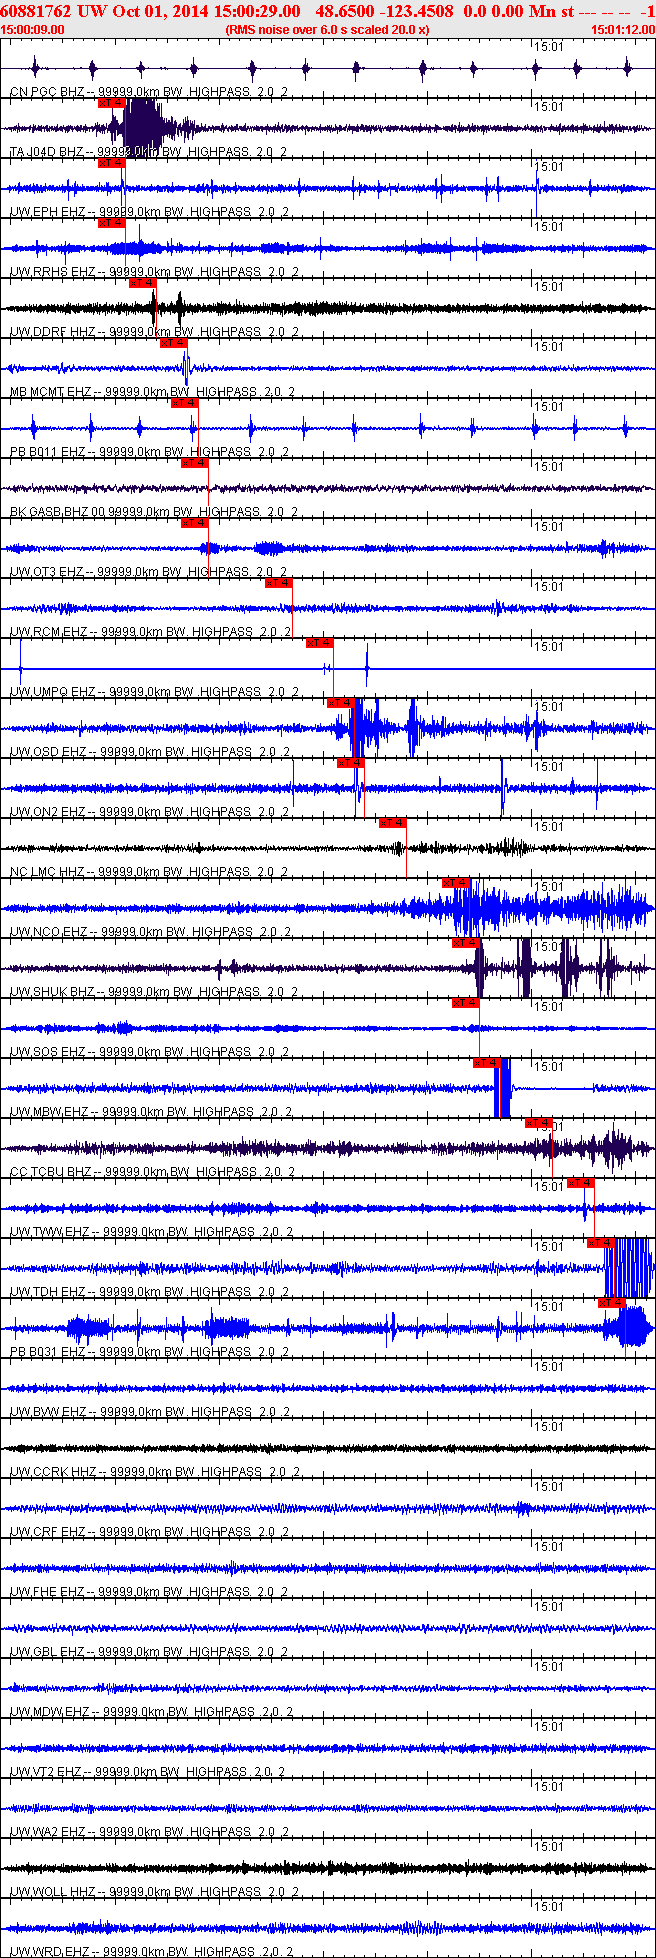Select the red pick flag on UW.EPH trace
Viewport: 656px width, 1958px height.
pos(111,162)
